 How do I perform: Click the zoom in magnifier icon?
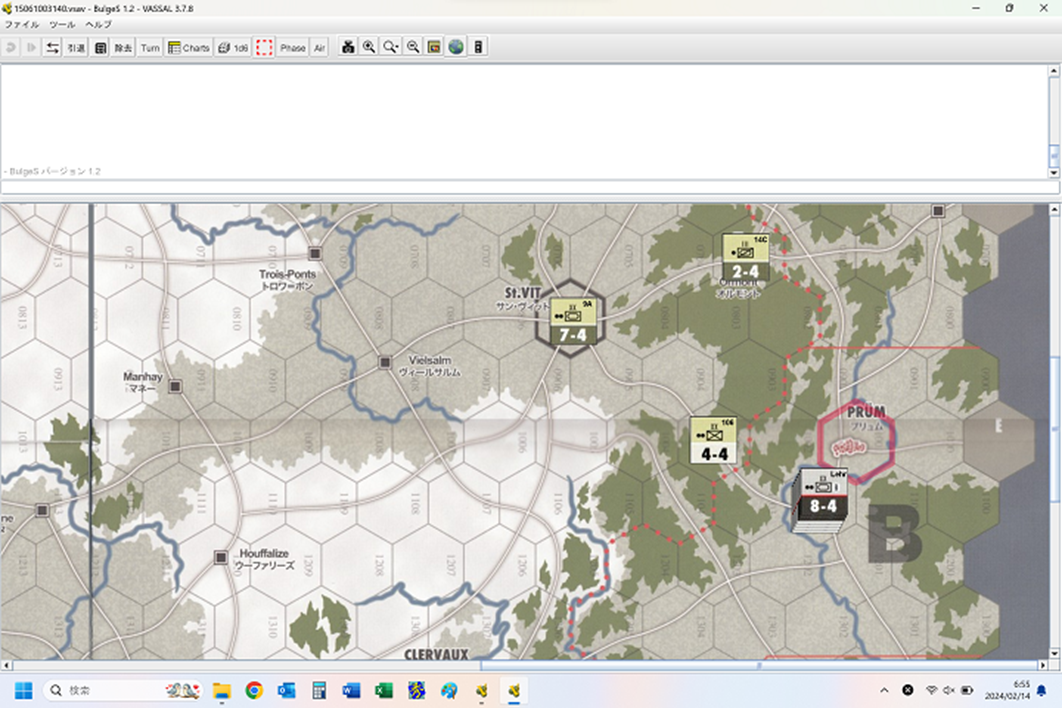point(369,47)
